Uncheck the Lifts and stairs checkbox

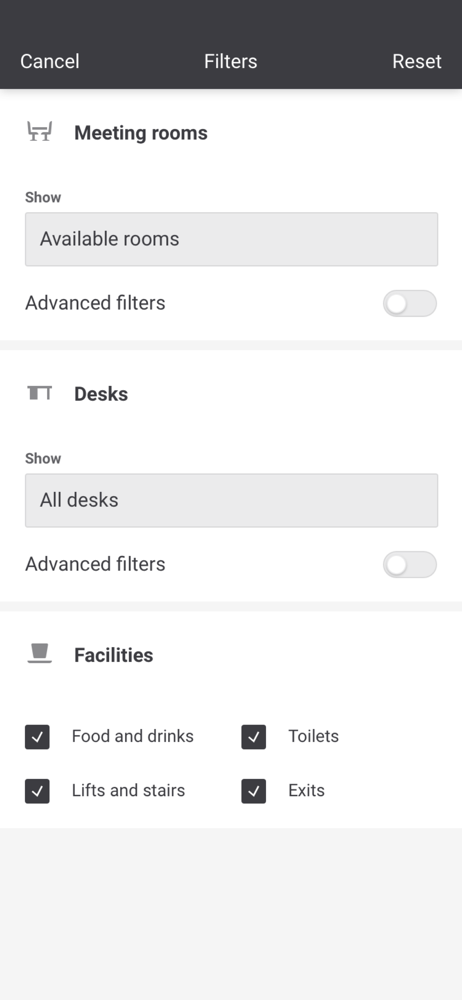tap(37, 791)
